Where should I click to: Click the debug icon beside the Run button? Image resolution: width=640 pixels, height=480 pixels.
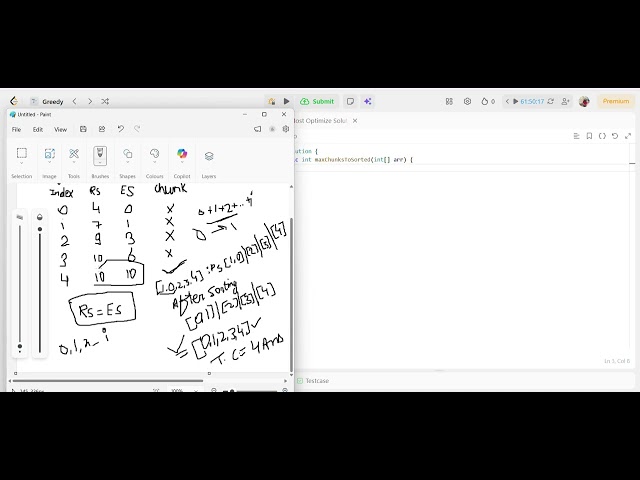[271, 101]
